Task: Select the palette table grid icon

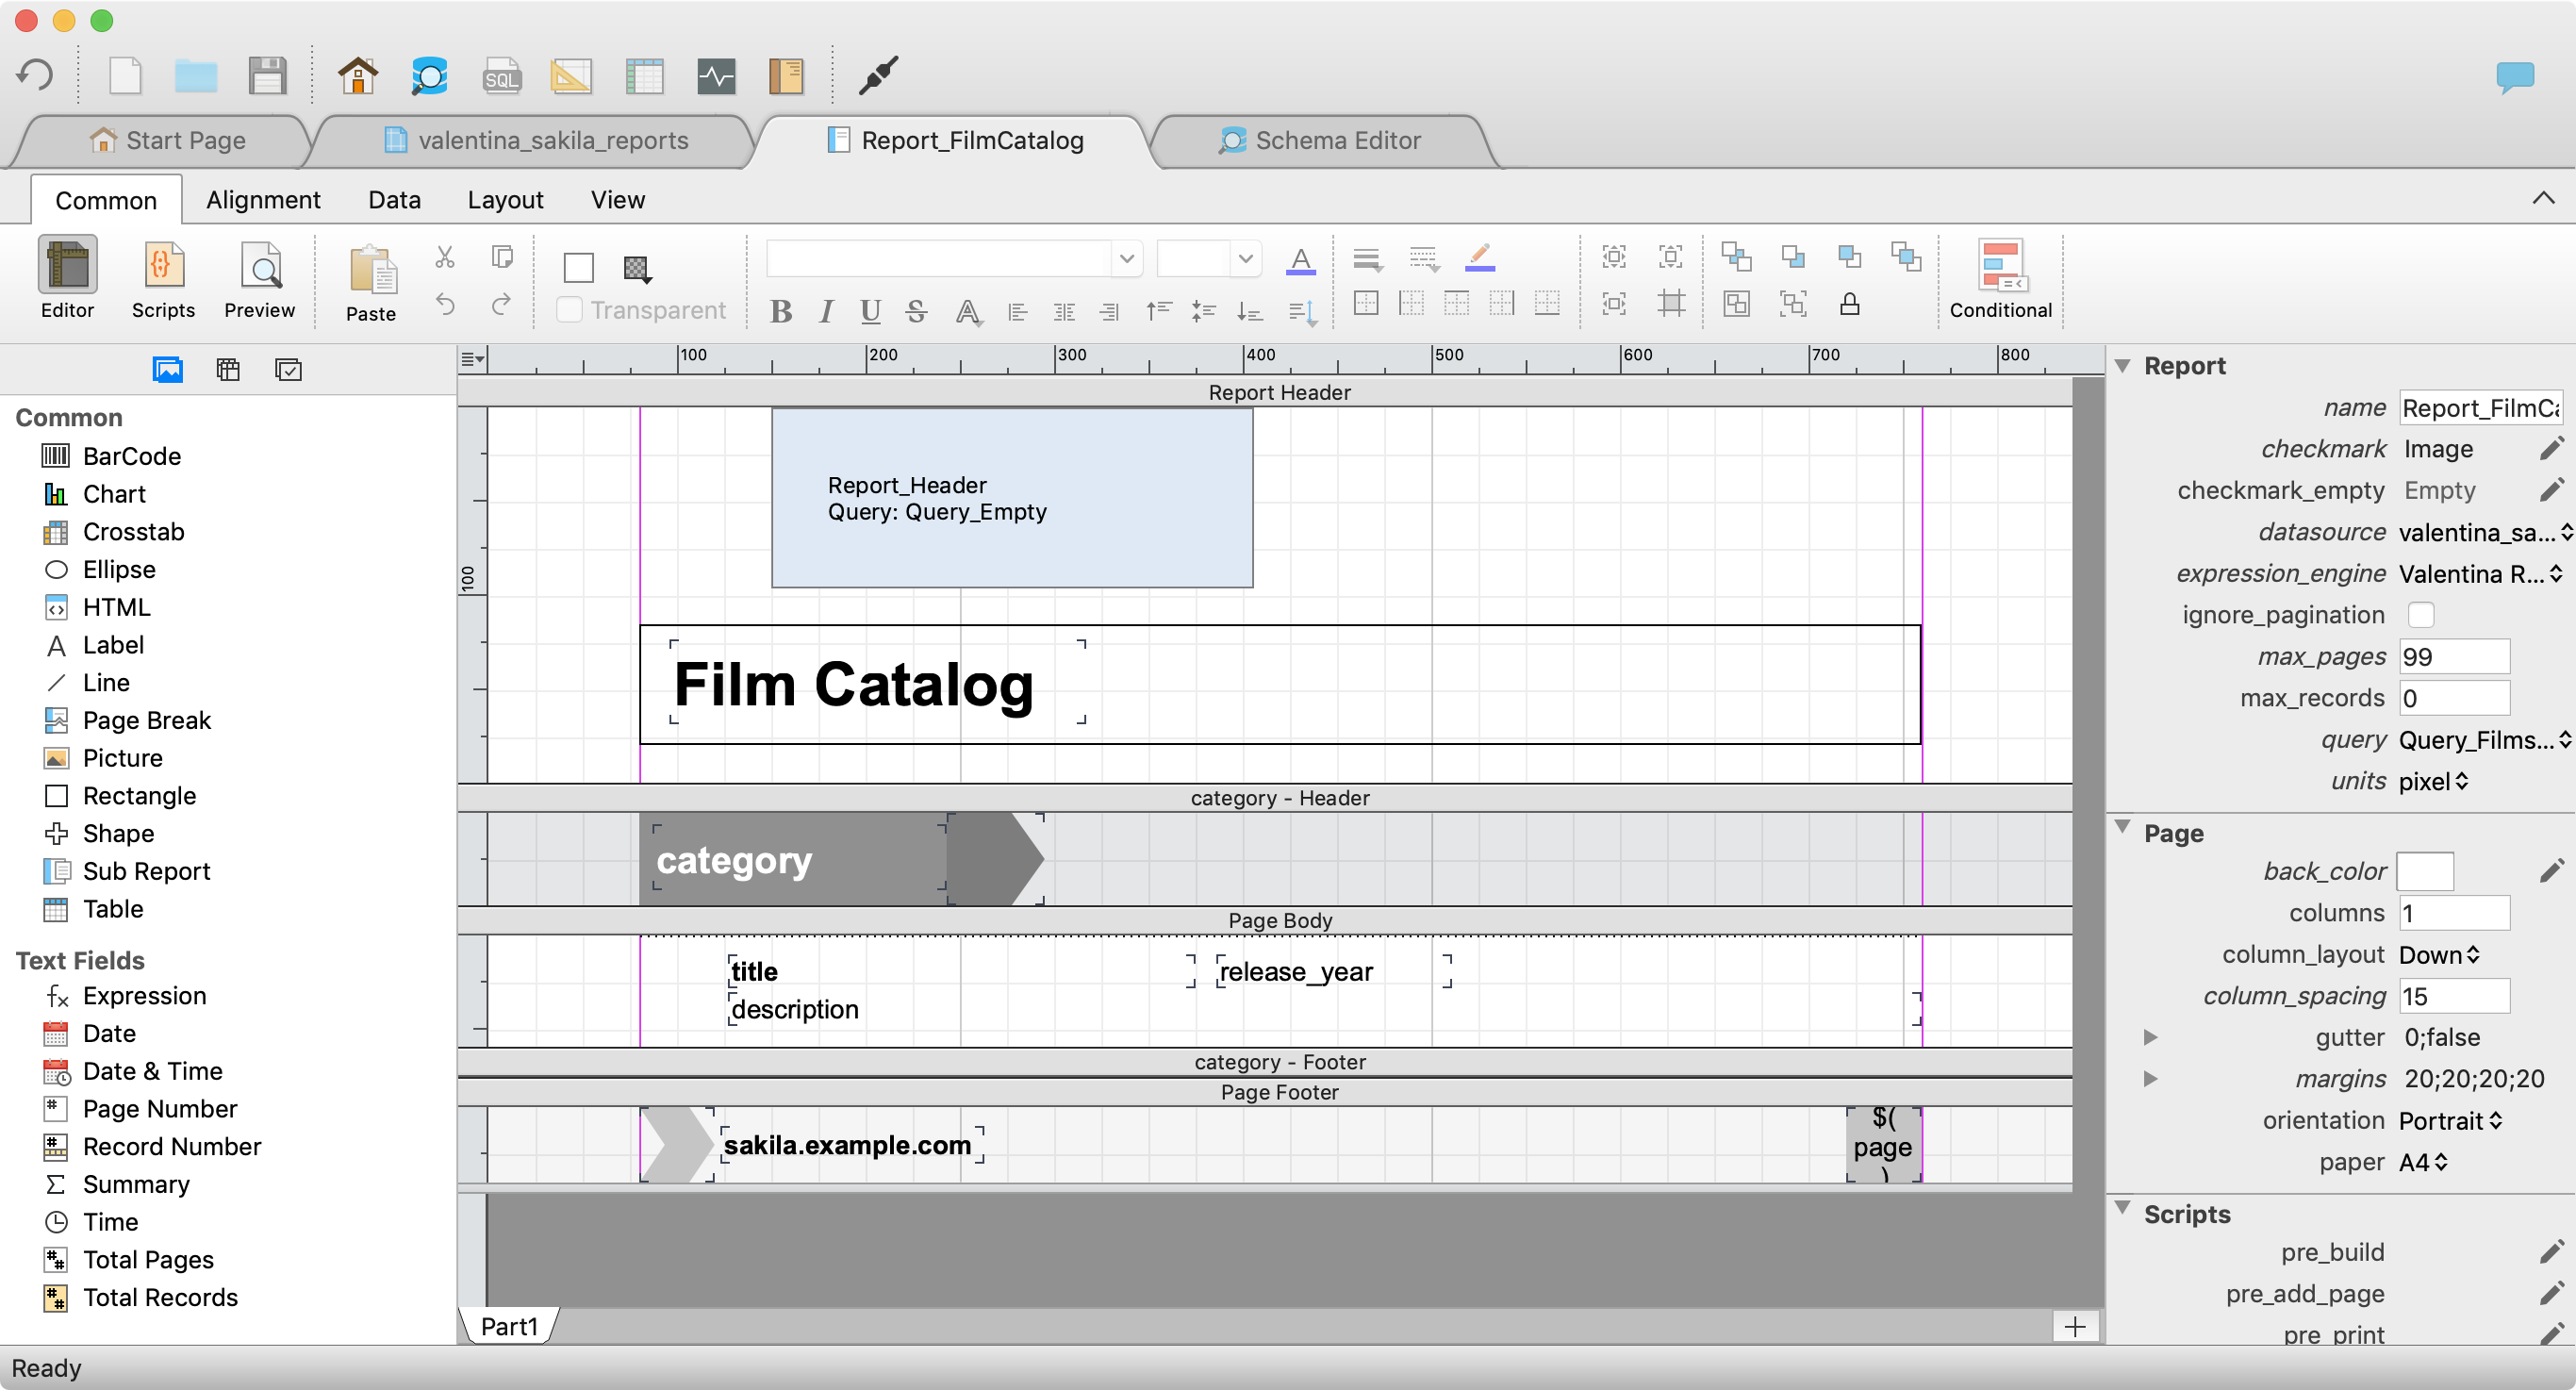Action: (228, 370)
